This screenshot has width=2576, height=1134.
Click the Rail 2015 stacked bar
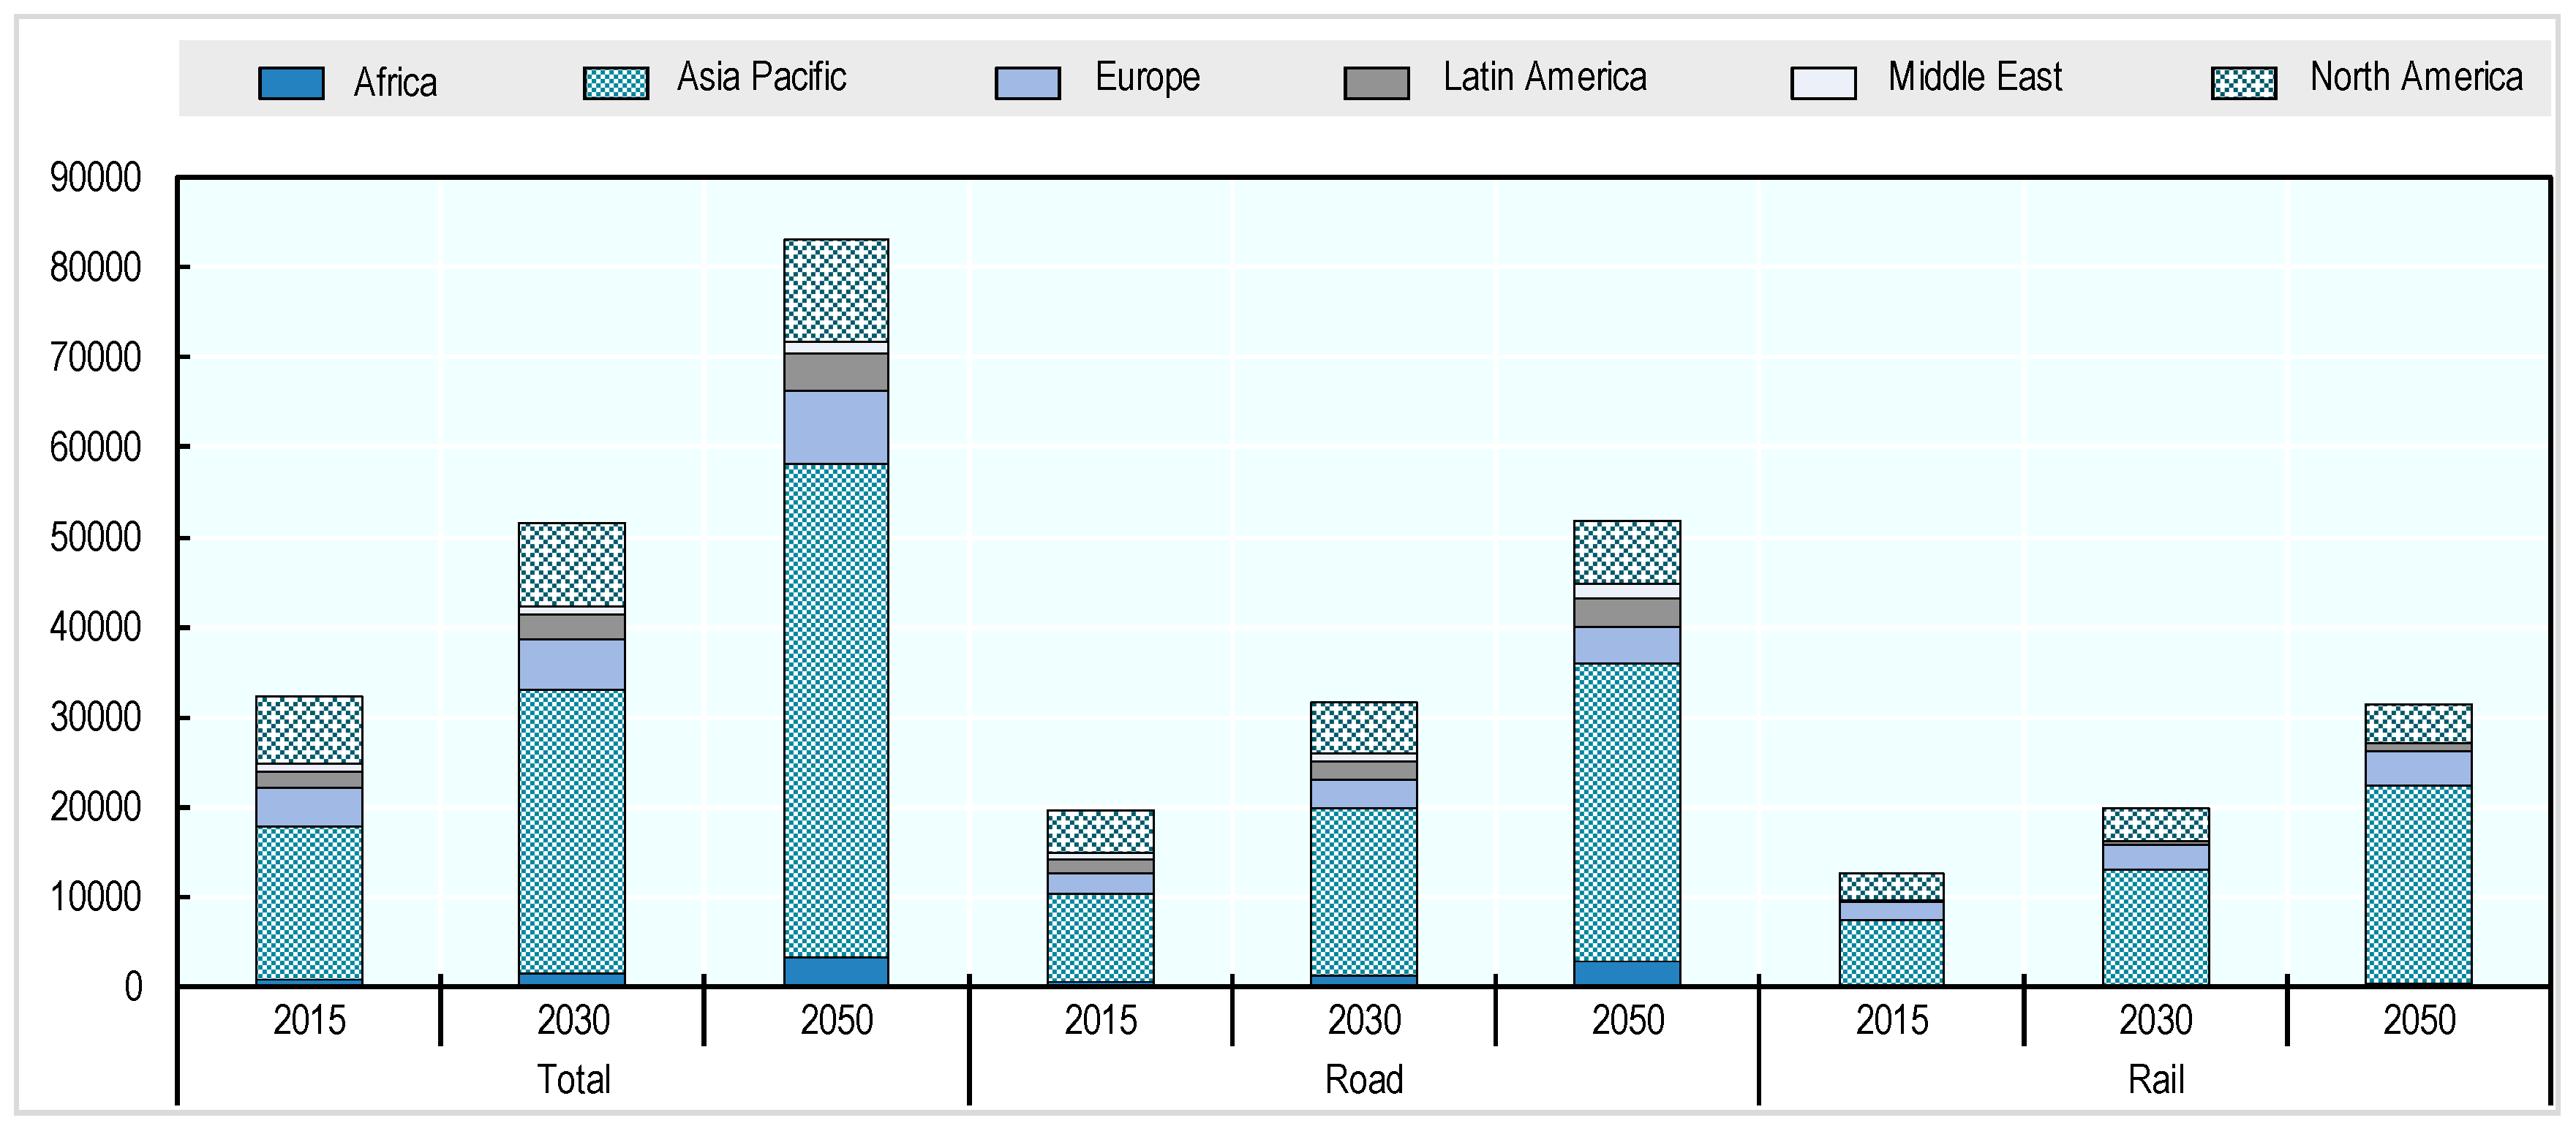(x=1891, y=928)
